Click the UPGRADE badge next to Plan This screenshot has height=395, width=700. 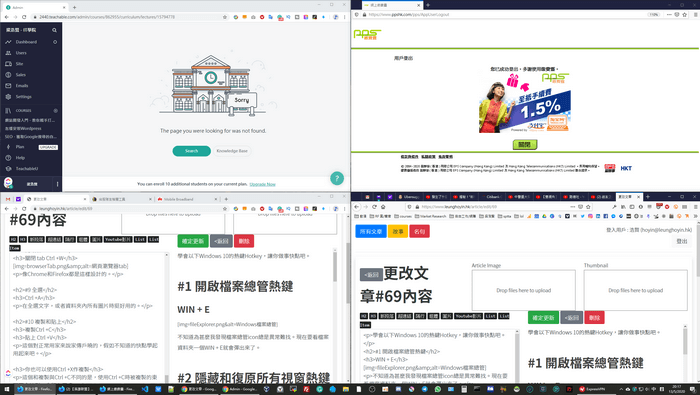[x=48, y=147]
